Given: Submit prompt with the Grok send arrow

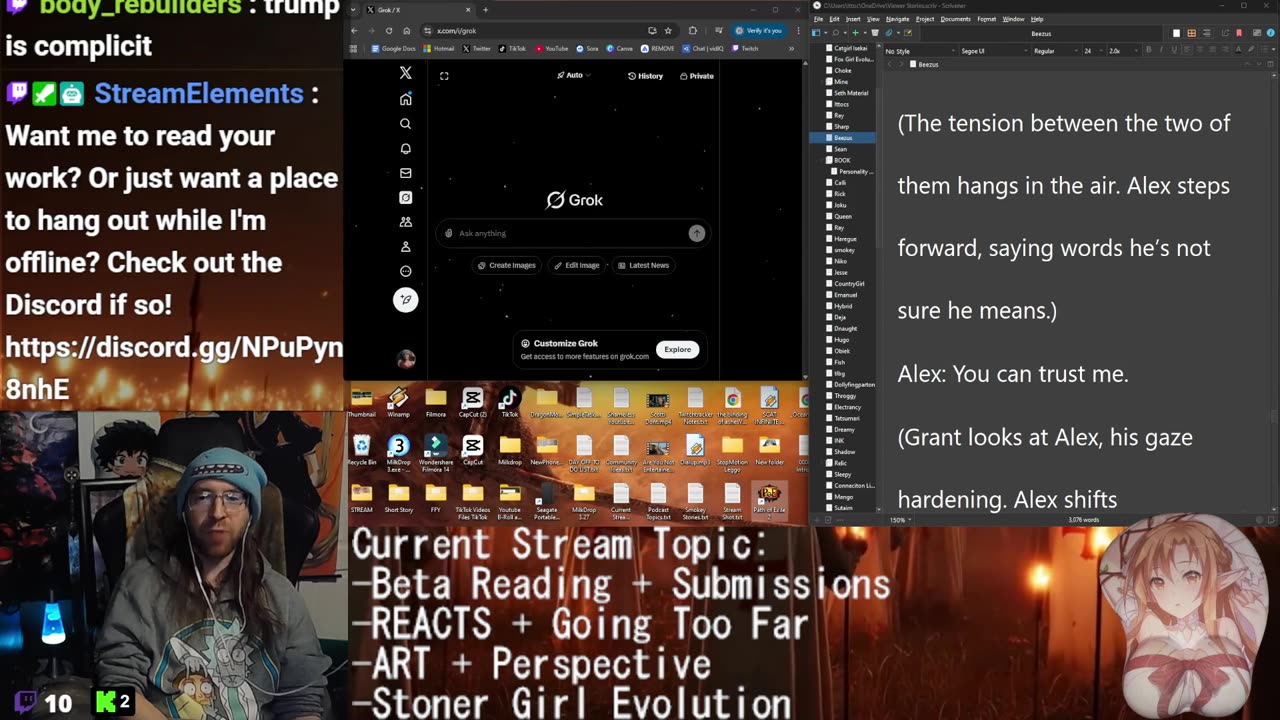Looking at the screenshot, I should tap(696, 233).
